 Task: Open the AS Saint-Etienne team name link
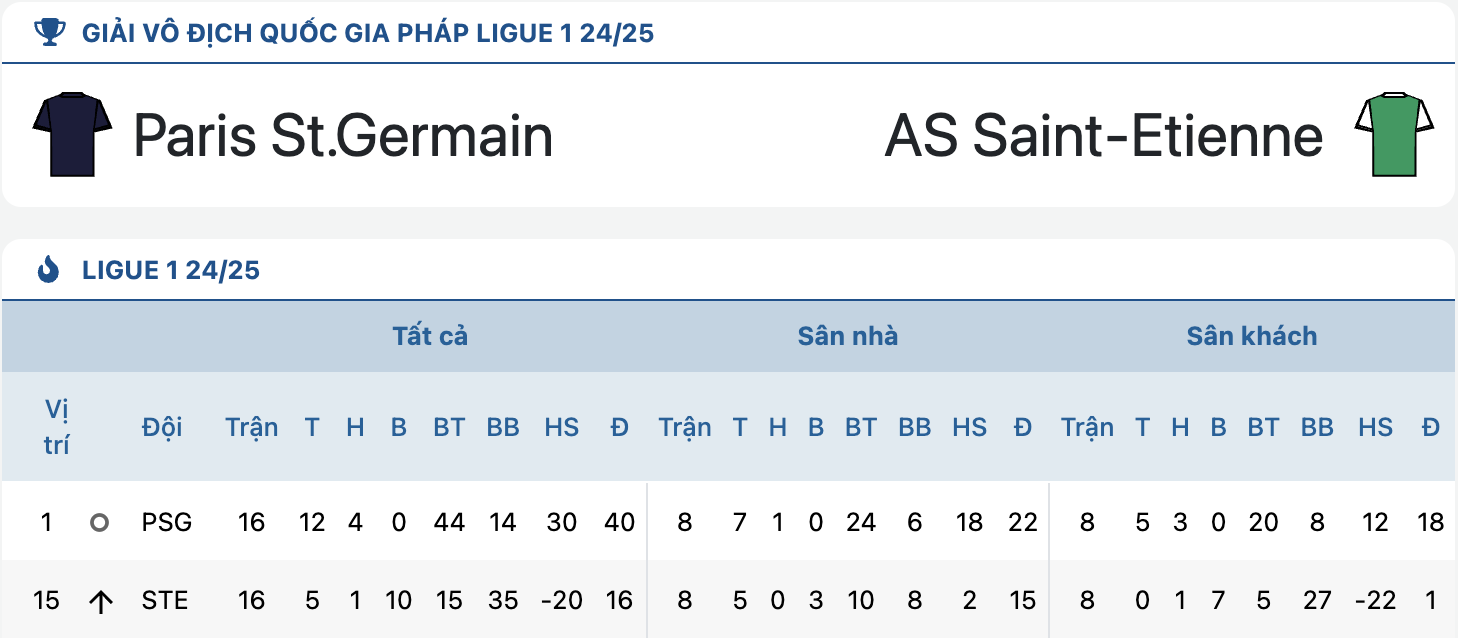[1104, 135]
